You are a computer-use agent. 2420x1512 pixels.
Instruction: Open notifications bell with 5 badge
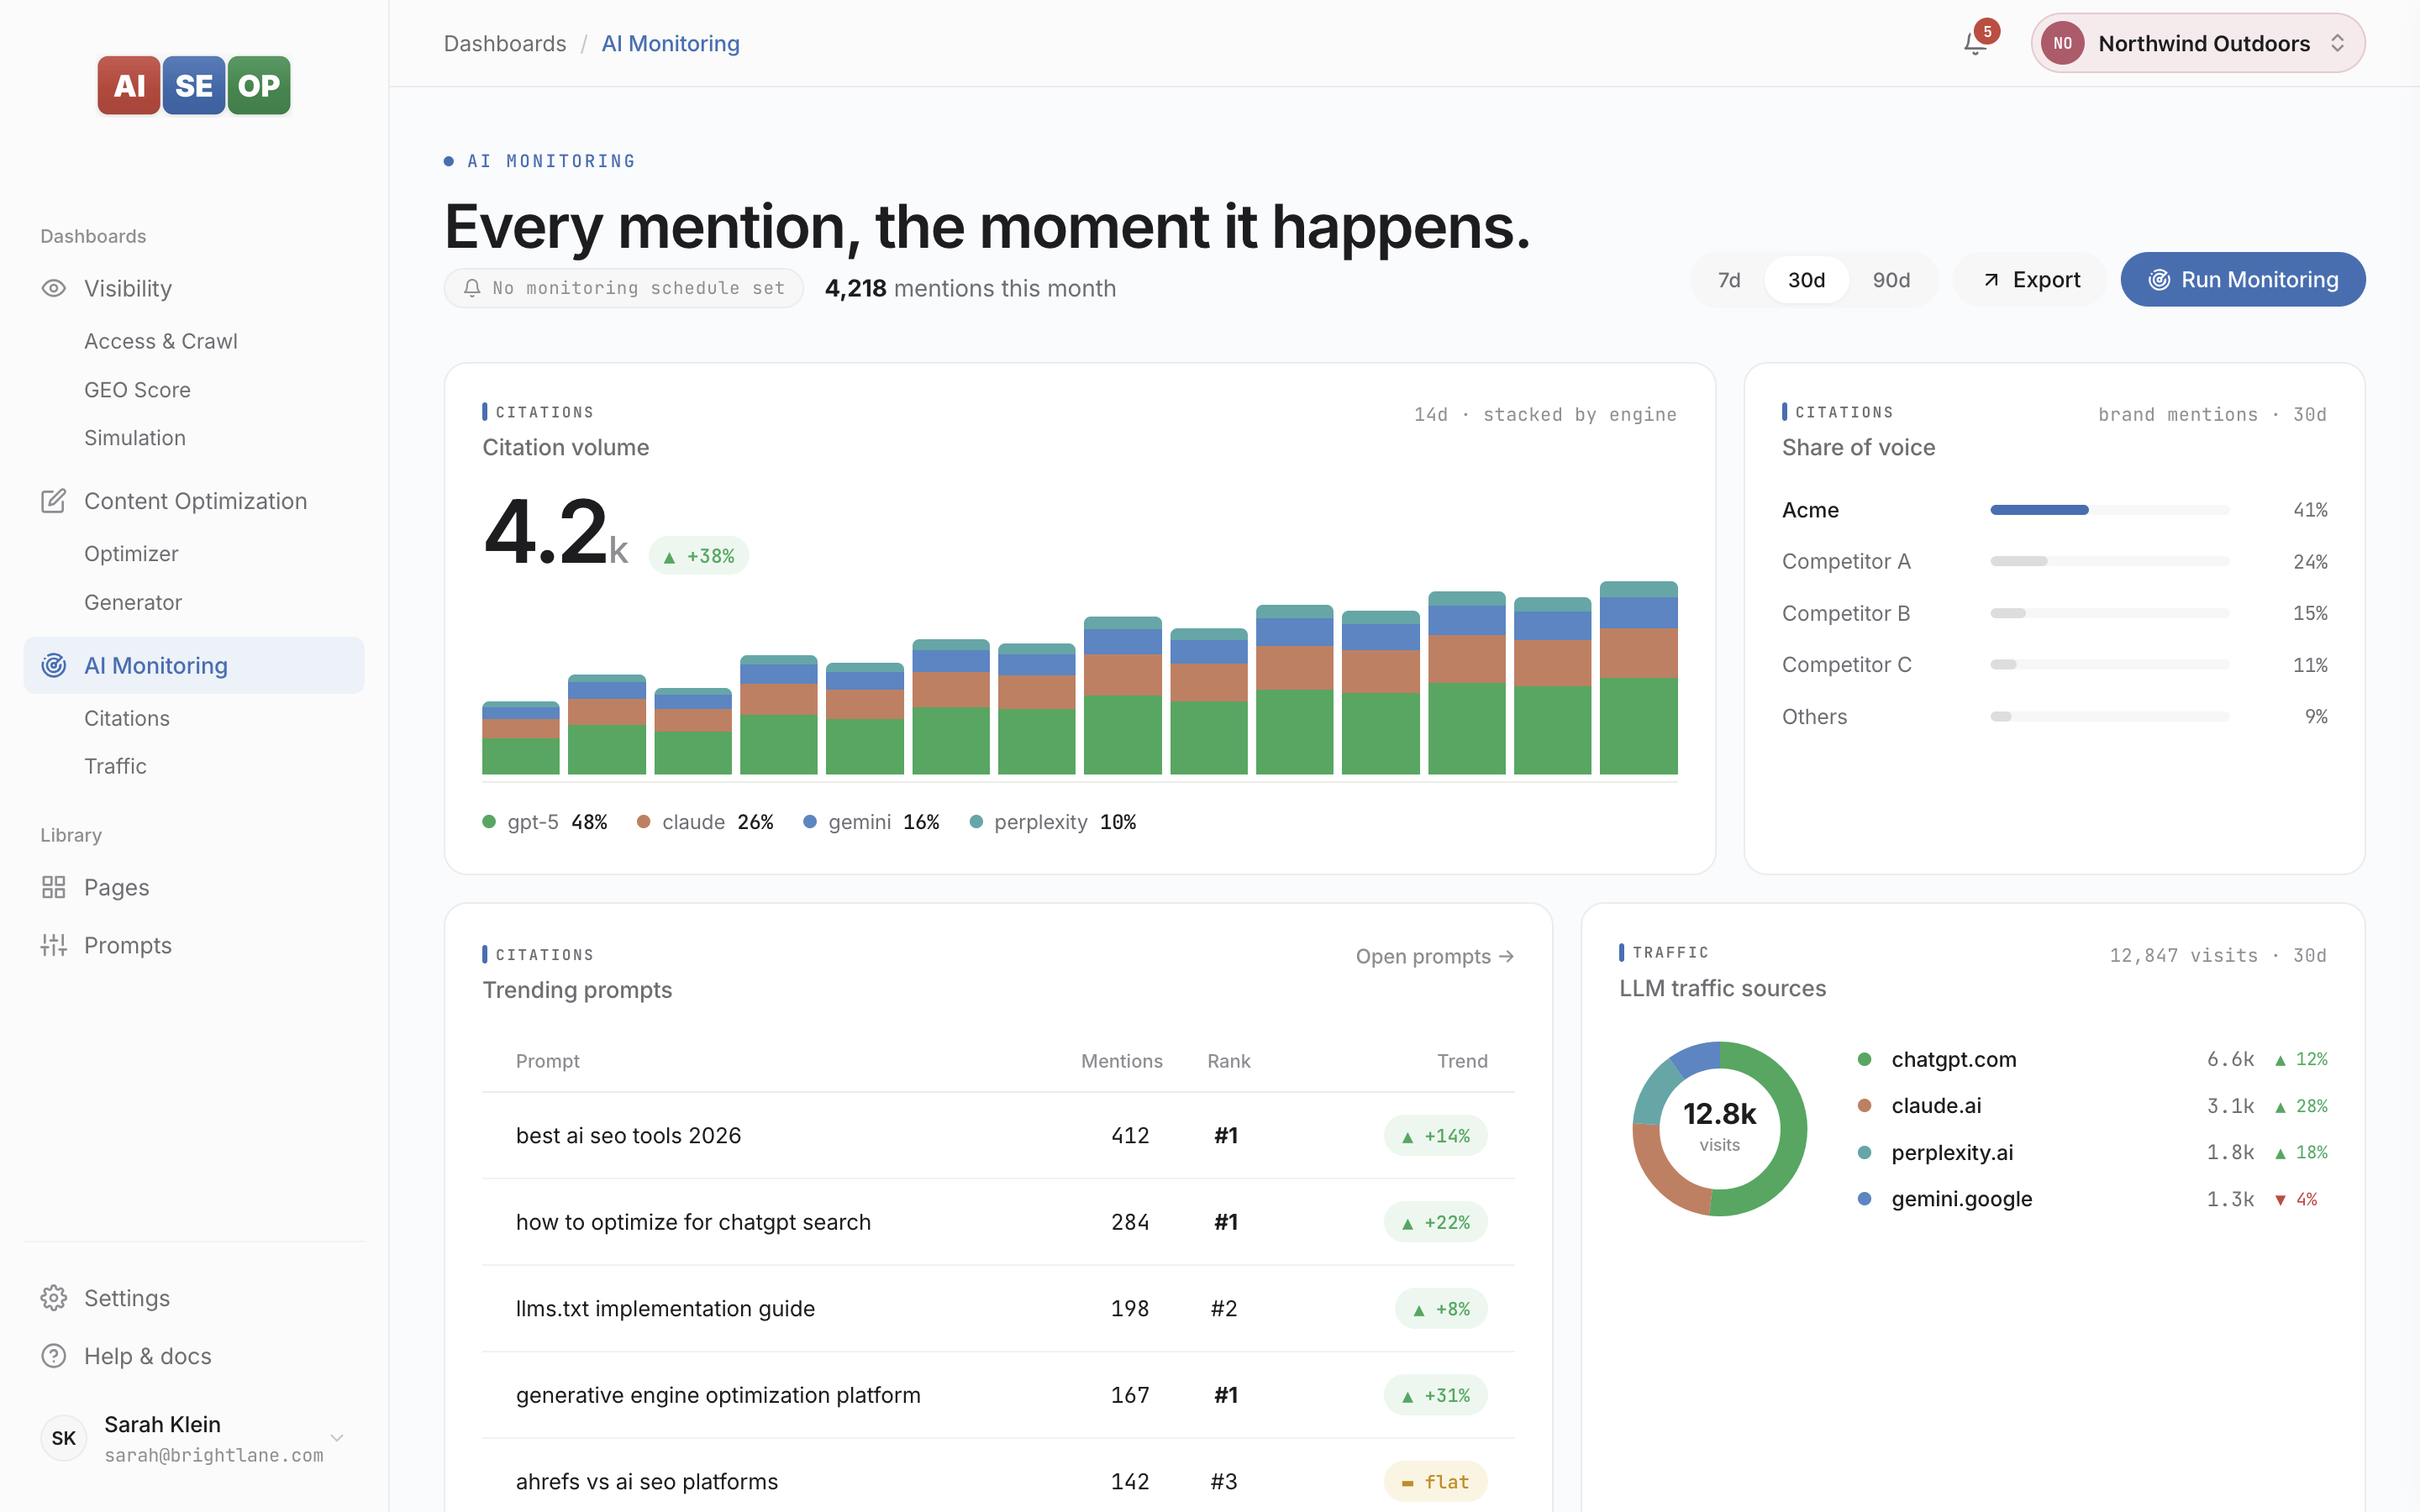tap(1977, 42)
